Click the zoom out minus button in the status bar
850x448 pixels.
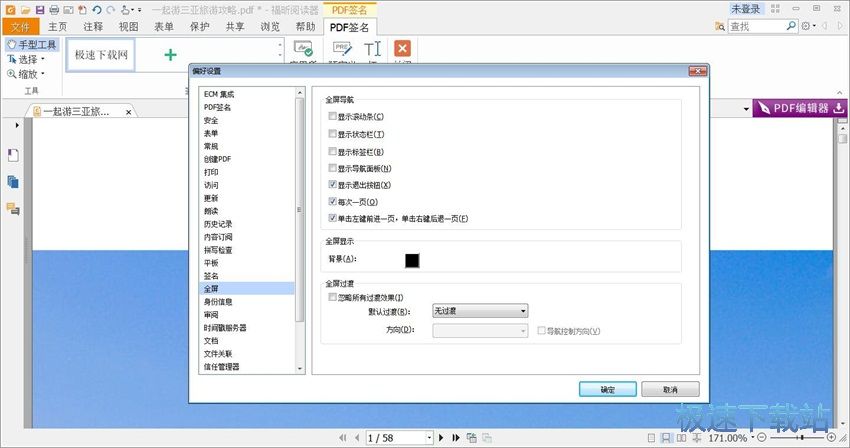[762, 437]
